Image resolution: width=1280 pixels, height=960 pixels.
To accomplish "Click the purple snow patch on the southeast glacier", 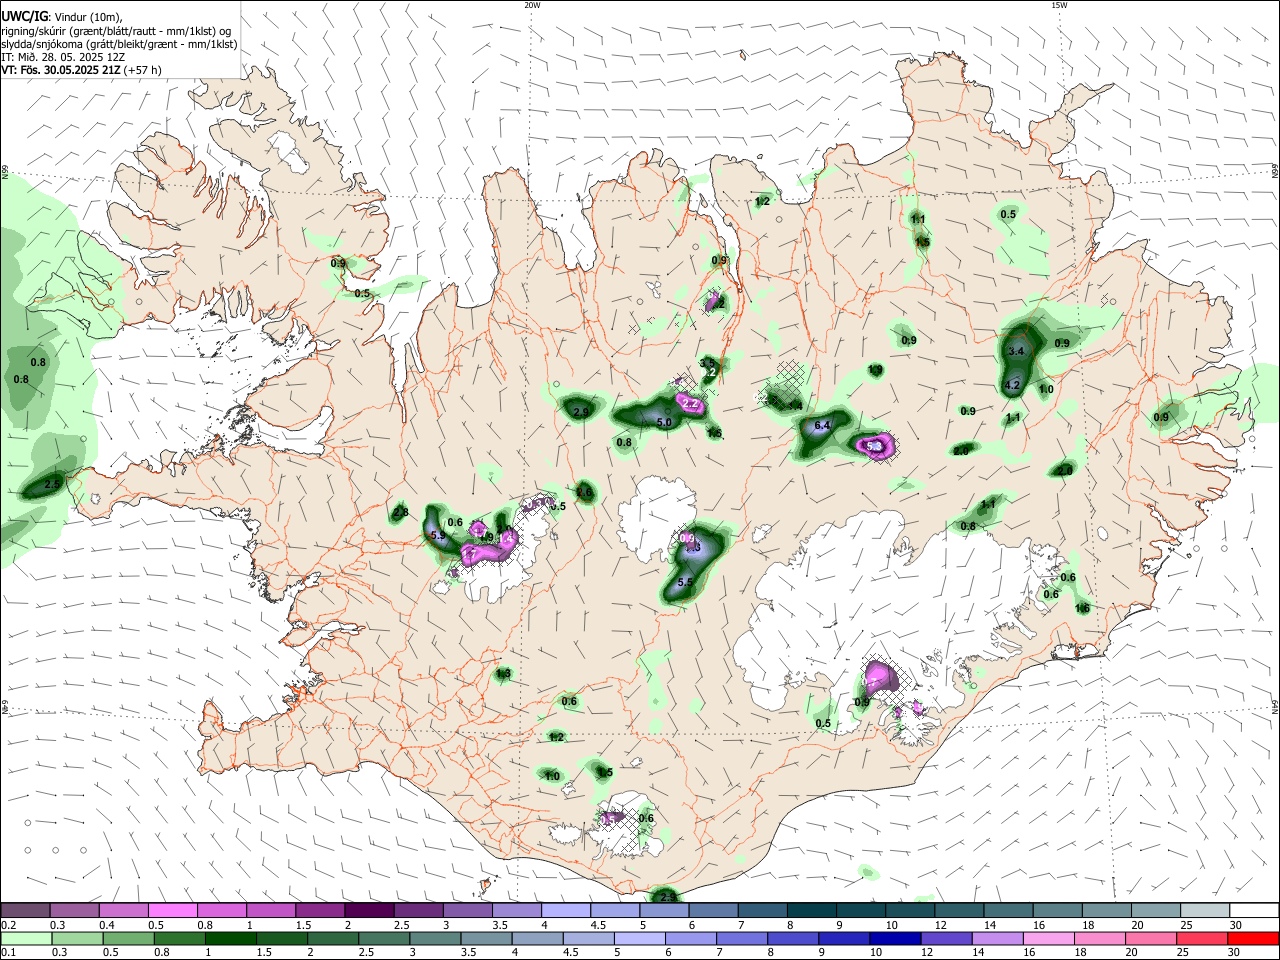I will click(x=881, y=677).
